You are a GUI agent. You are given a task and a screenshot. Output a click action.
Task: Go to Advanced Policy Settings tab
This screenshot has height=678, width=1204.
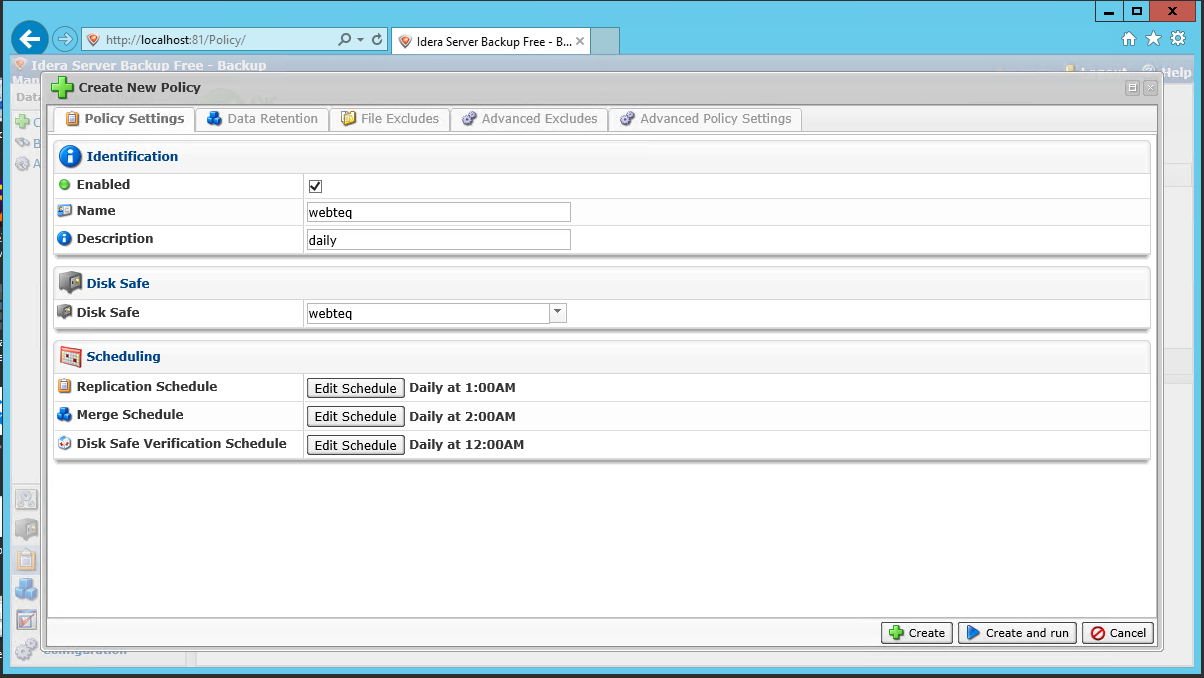pyautogui.click(x=706, y=119)
